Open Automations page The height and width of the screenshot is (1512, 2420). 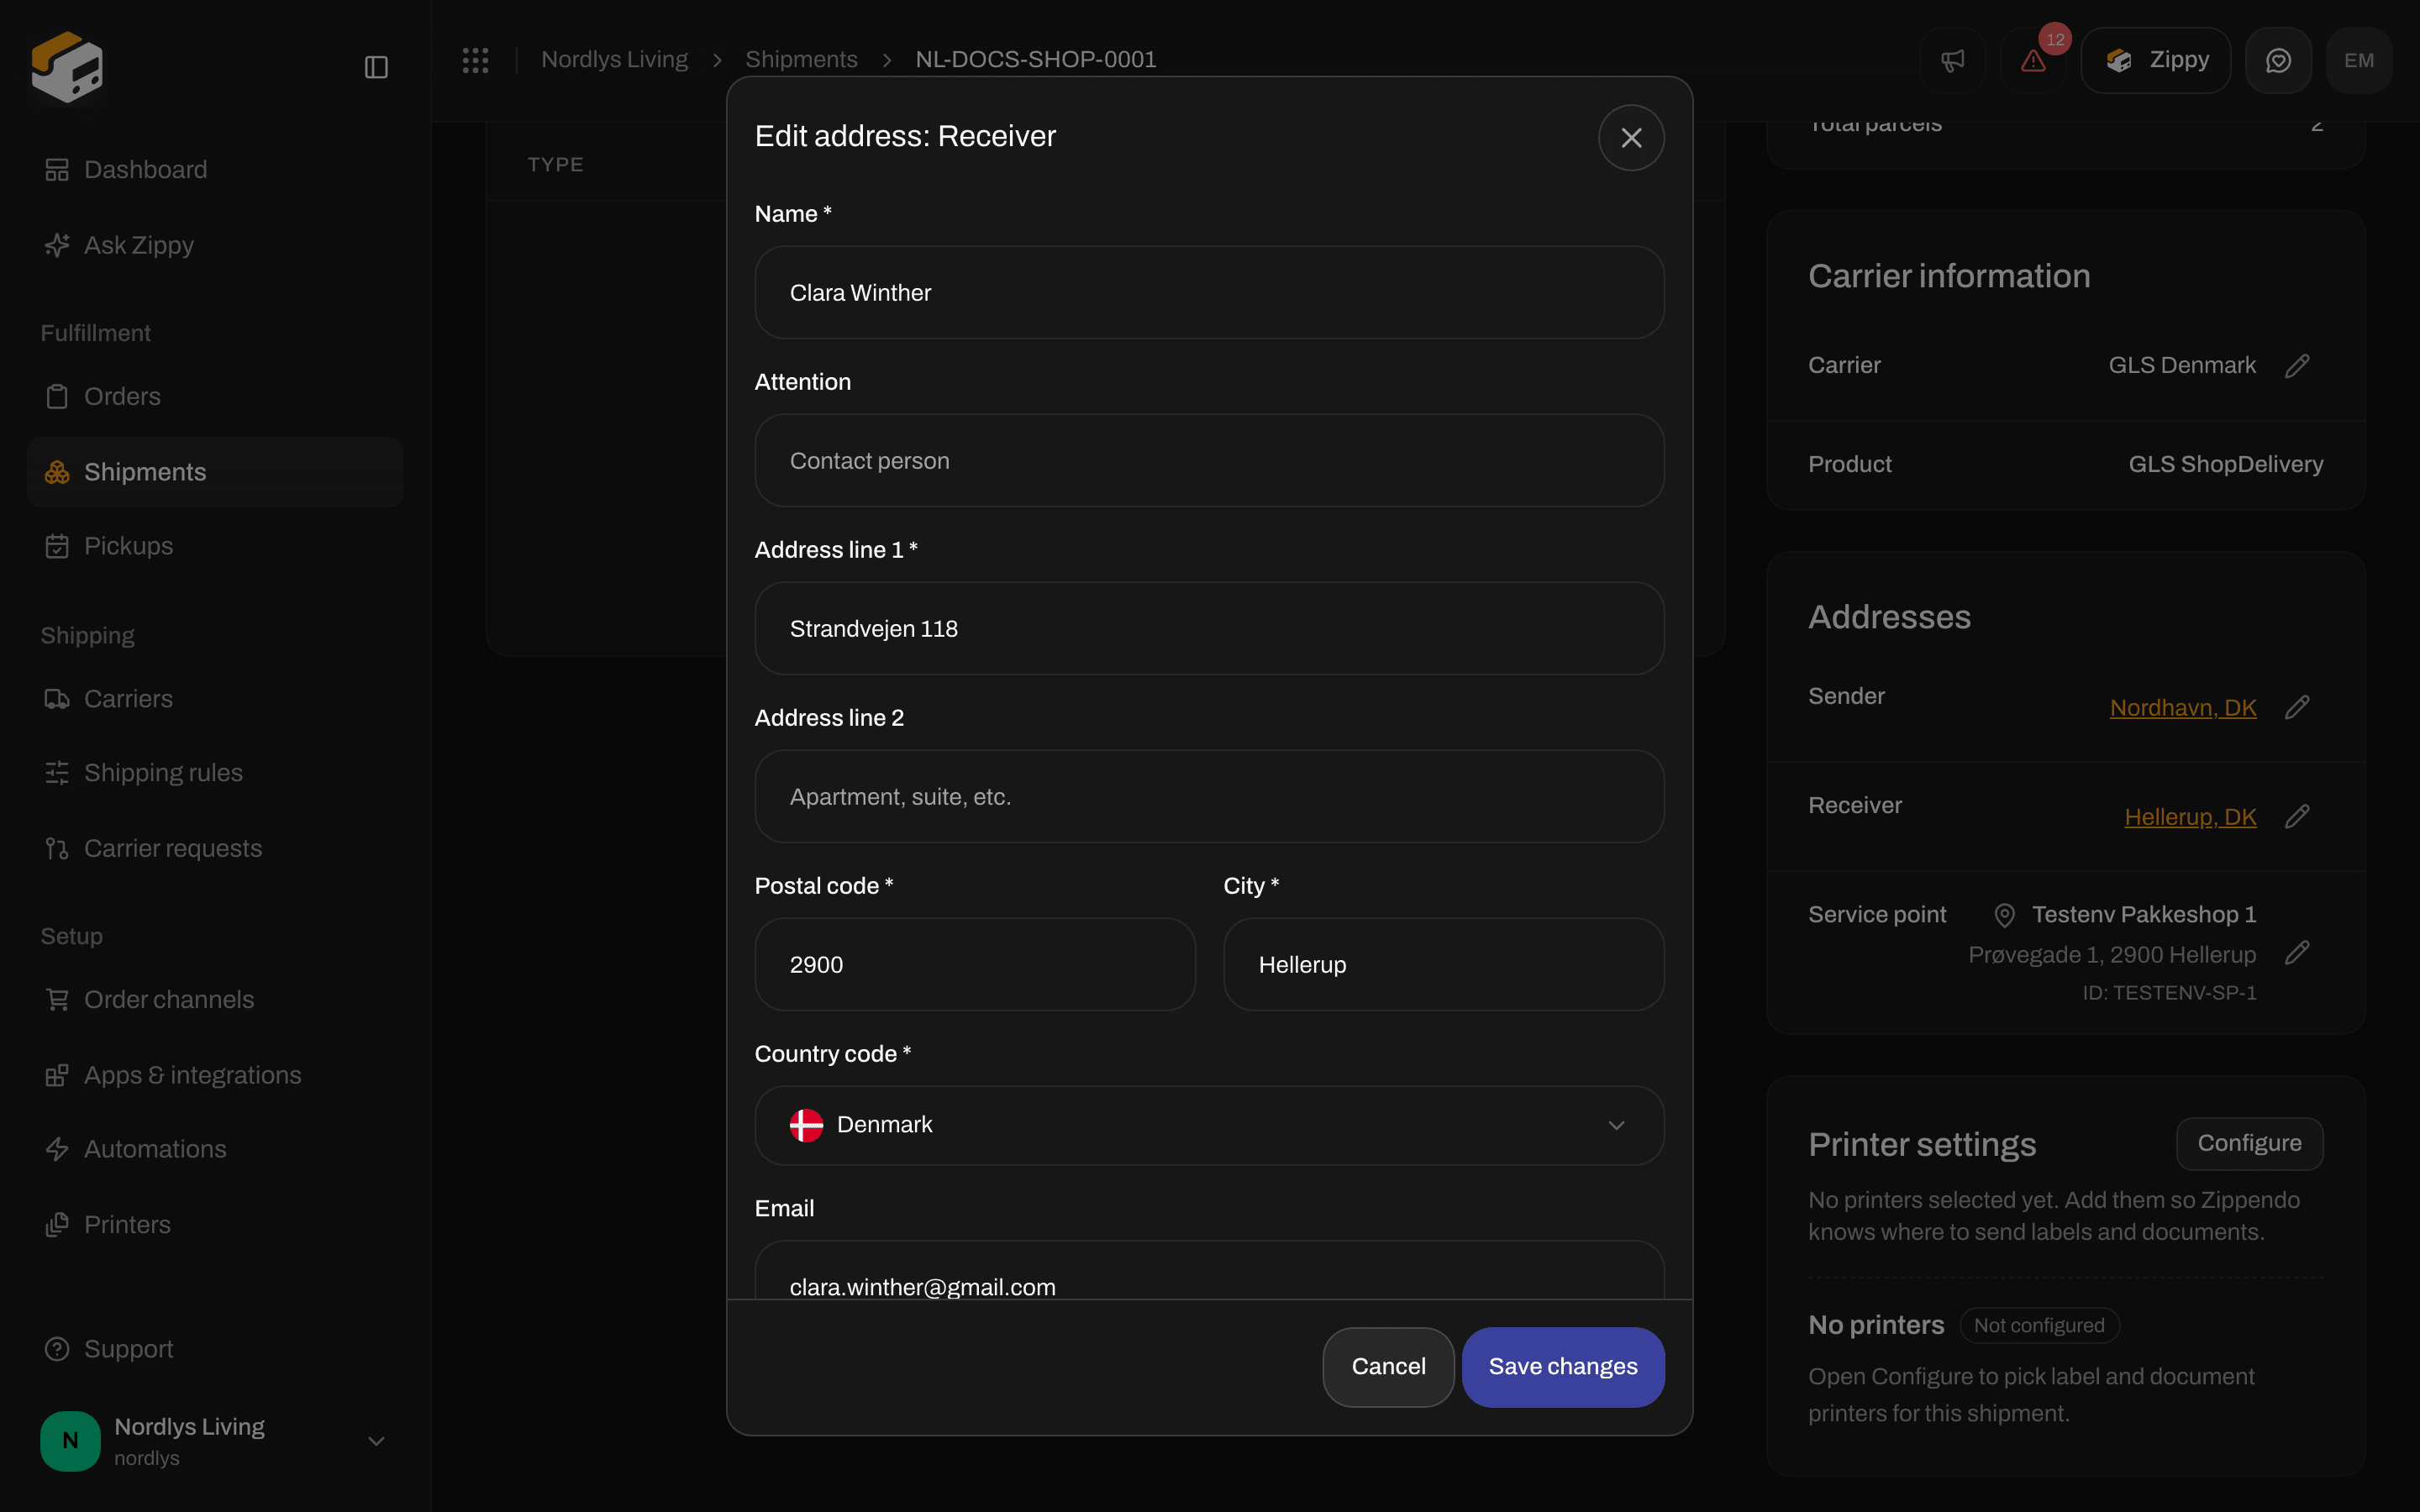tap(215, 1150)
